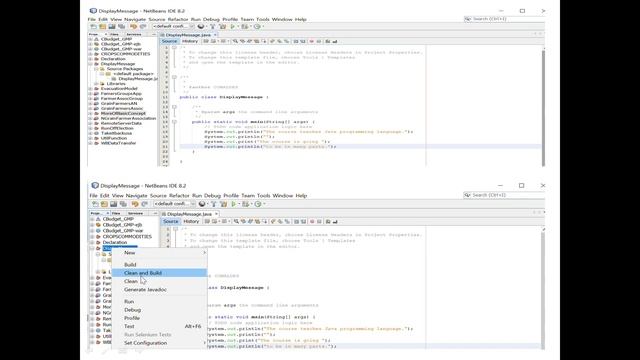Click Source view button in upper editor
Image resolution: width=640 pixels, height=360 pixels.
tap(169, 41)
